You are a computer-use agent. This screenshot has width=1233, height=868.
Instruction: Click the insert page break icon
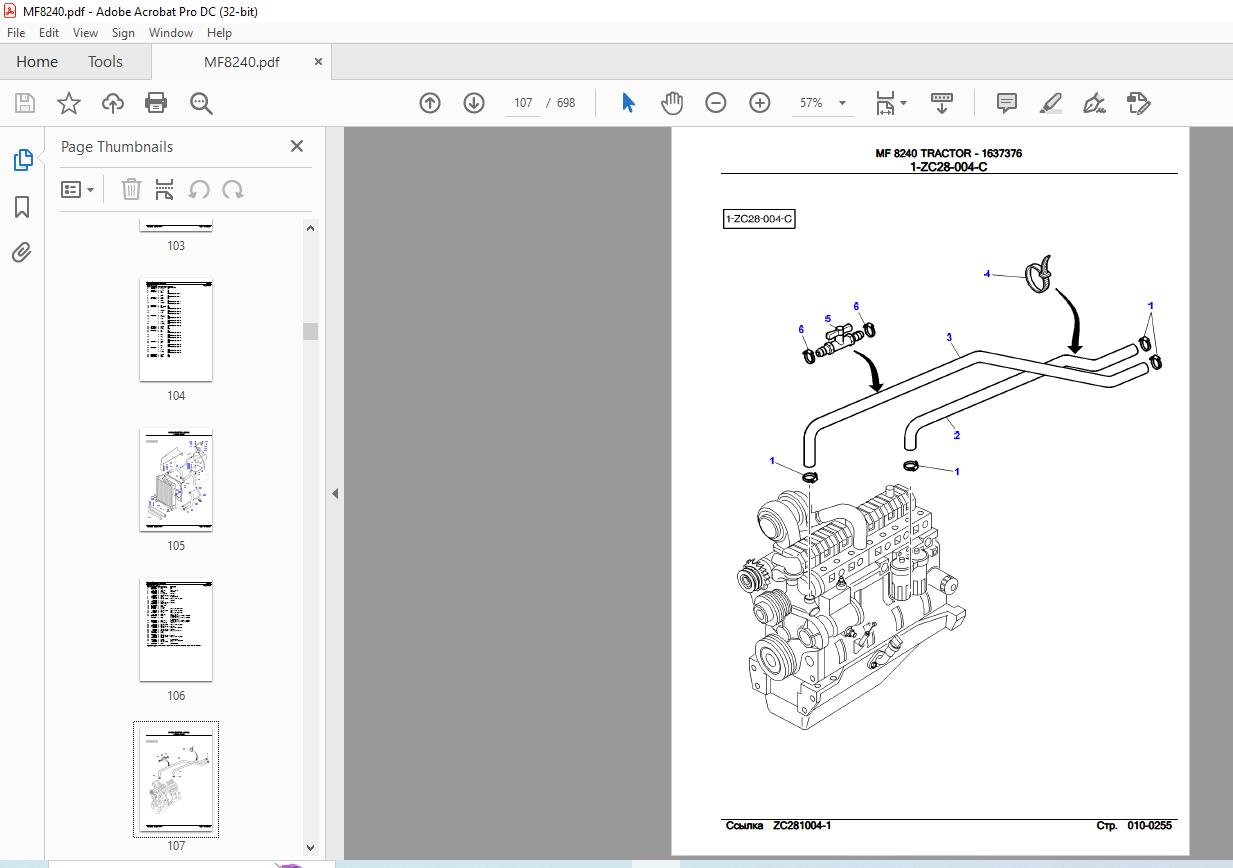coord(165,190)
